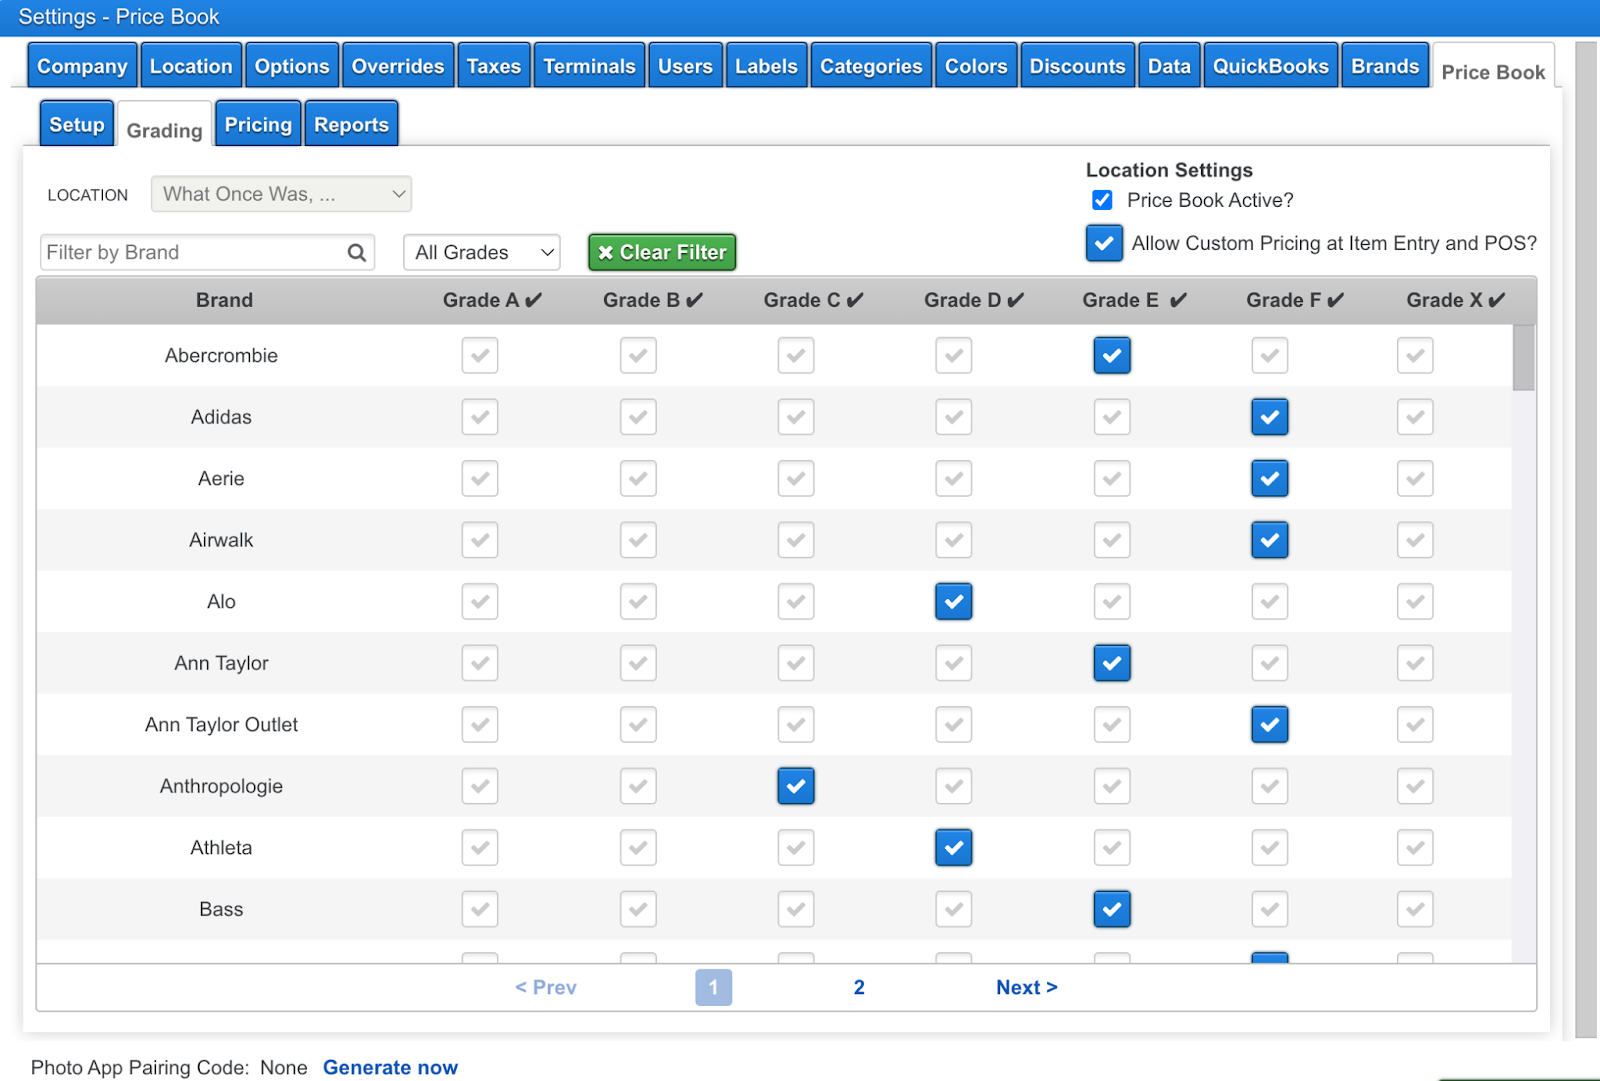Image resolution: width=1600 pixels, height=1081 pixels.
Task: Click current page 1 indicator
Action: coord(713,987)
